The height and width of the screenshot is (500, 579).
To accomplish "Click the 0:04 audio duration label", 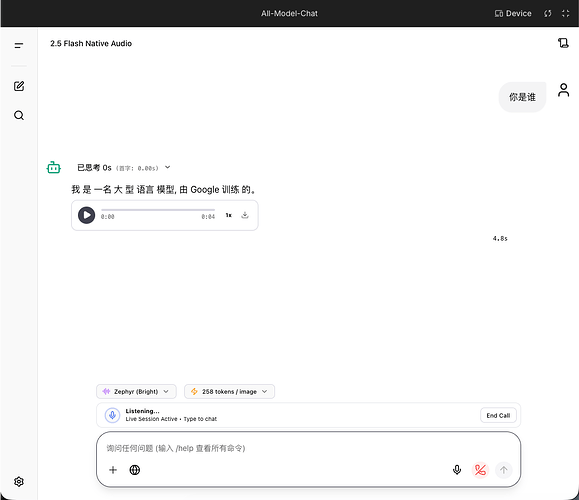I will click(x=208, y=217).
